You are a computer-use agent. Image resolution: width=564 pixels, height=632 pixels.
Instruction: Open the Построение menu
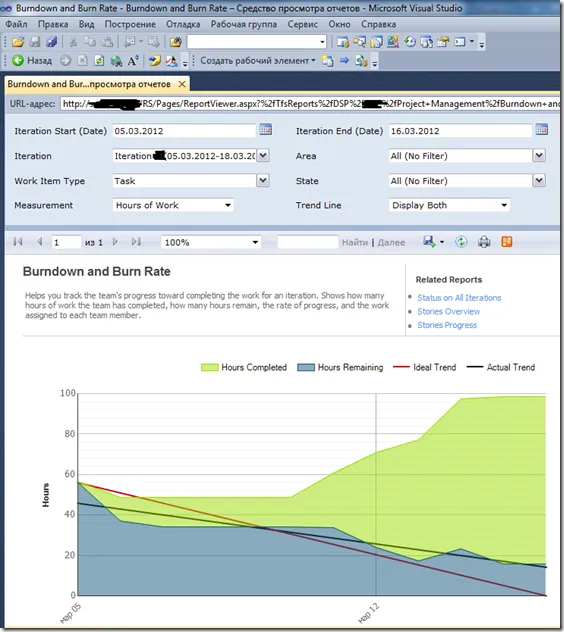[130, 24]
